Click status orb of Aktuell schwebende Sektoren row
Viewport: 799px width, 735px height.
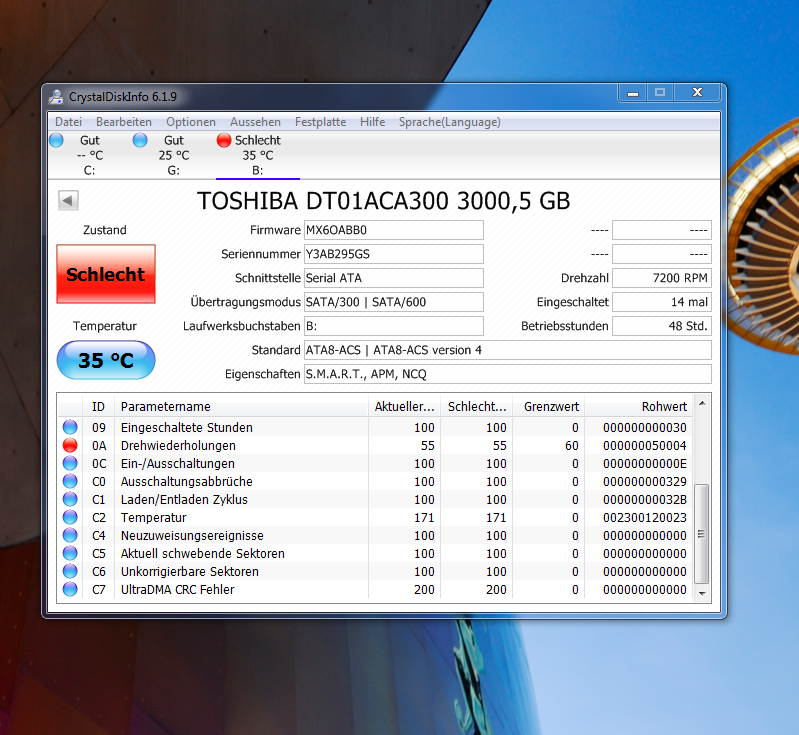coord(70,553)
